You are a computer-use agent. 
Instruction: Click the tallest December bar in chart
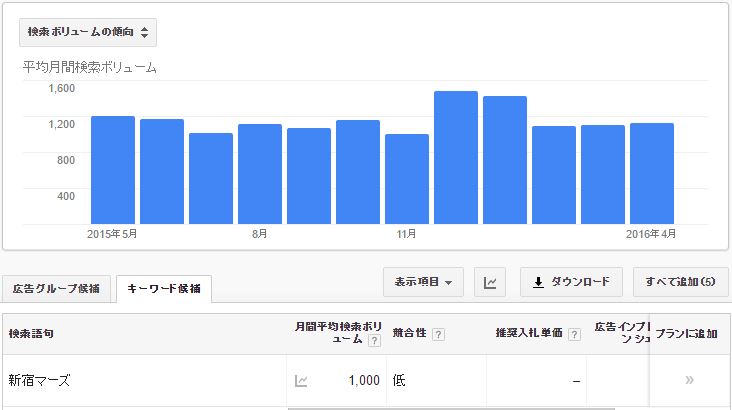pos(456,157)
